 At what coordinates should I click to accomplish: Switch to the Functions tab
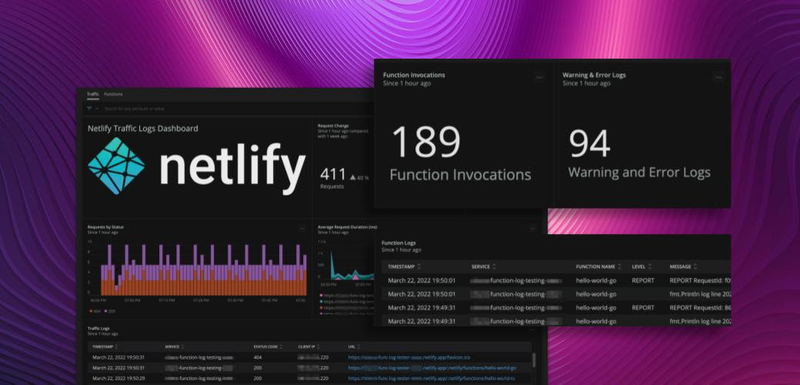click(x=113, y=94)
